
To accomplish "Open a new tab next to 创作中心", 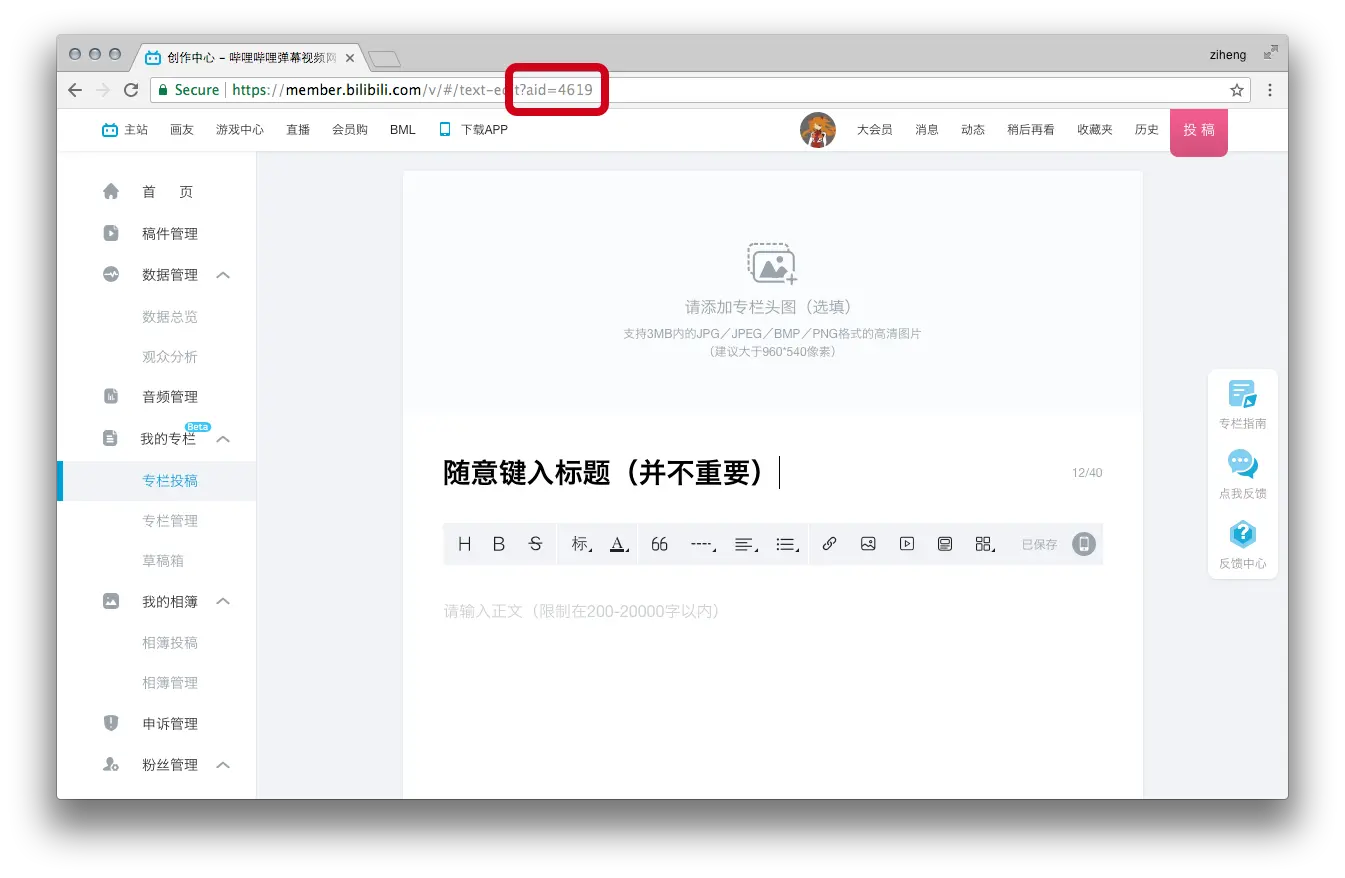I will 384,59.
